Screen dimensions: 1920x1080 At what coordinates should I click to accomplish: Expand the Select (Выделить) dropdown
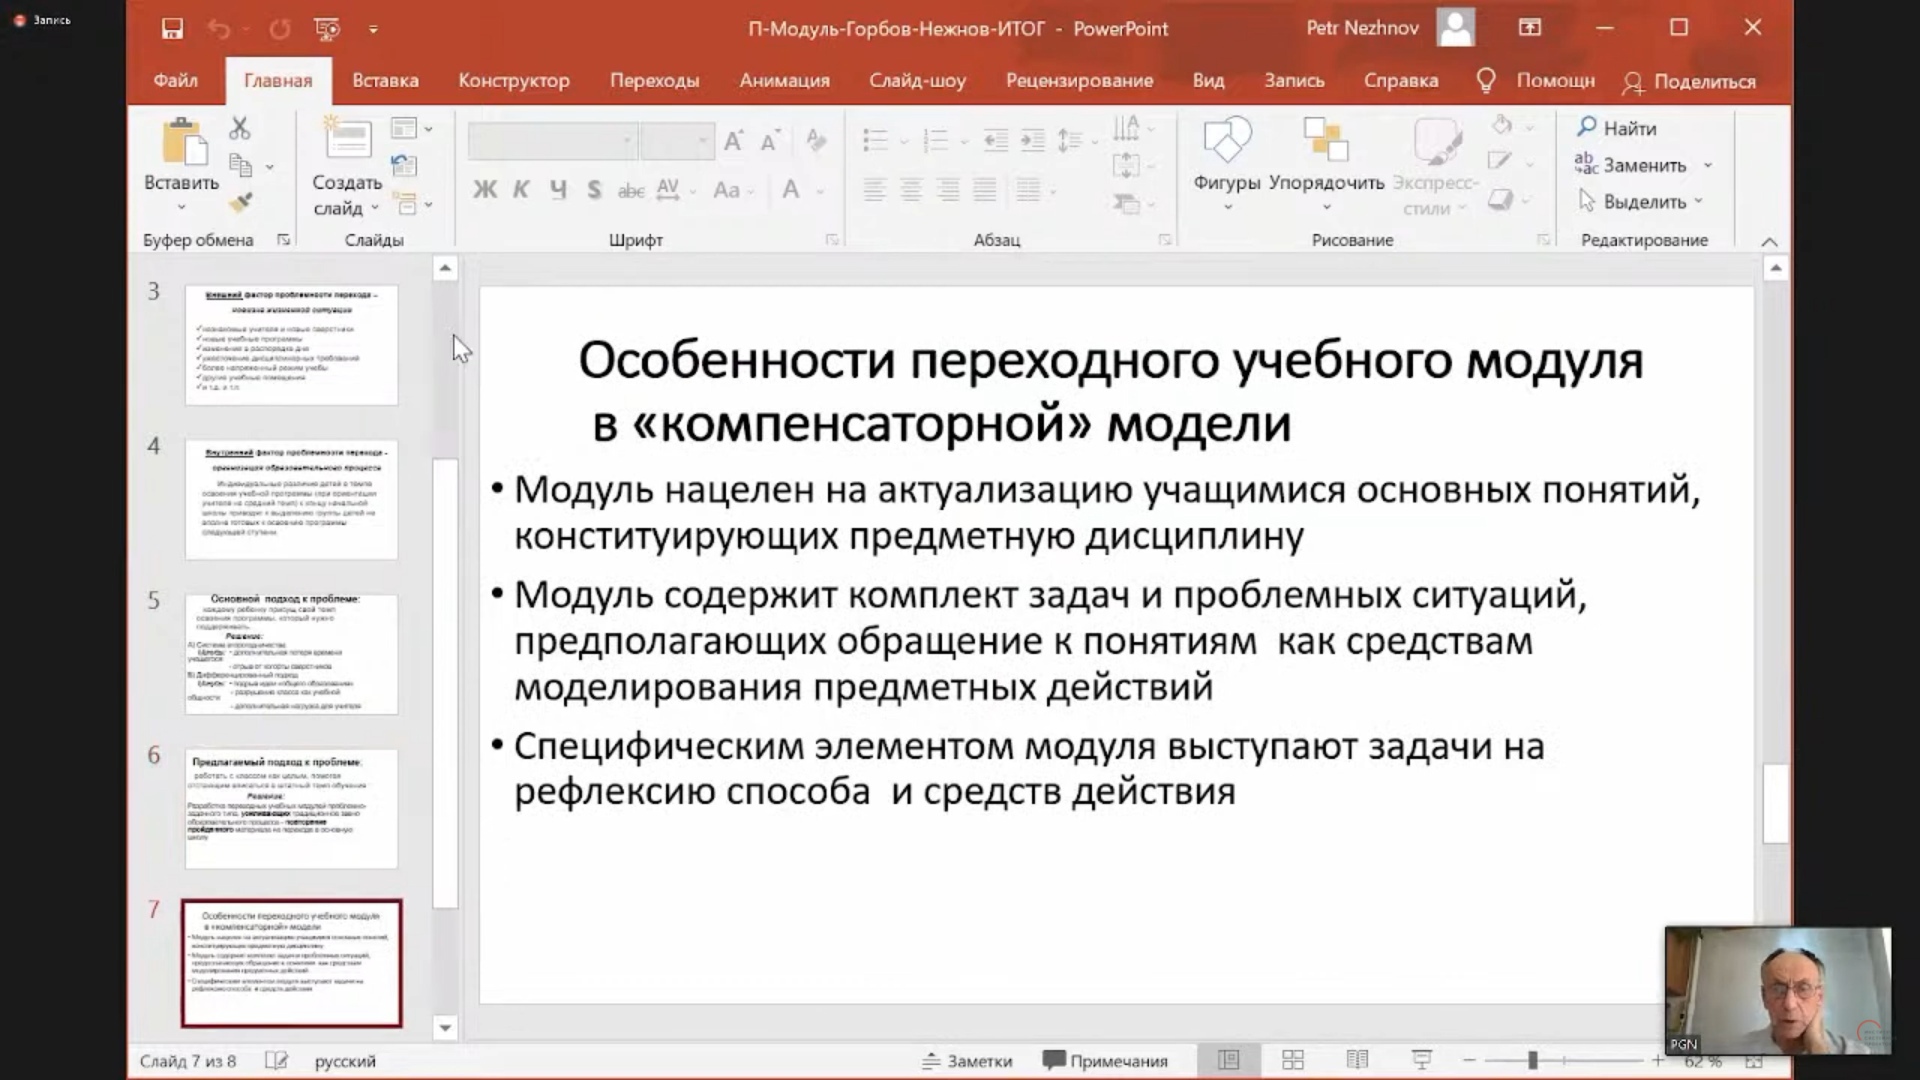(x=1698, y=201)
